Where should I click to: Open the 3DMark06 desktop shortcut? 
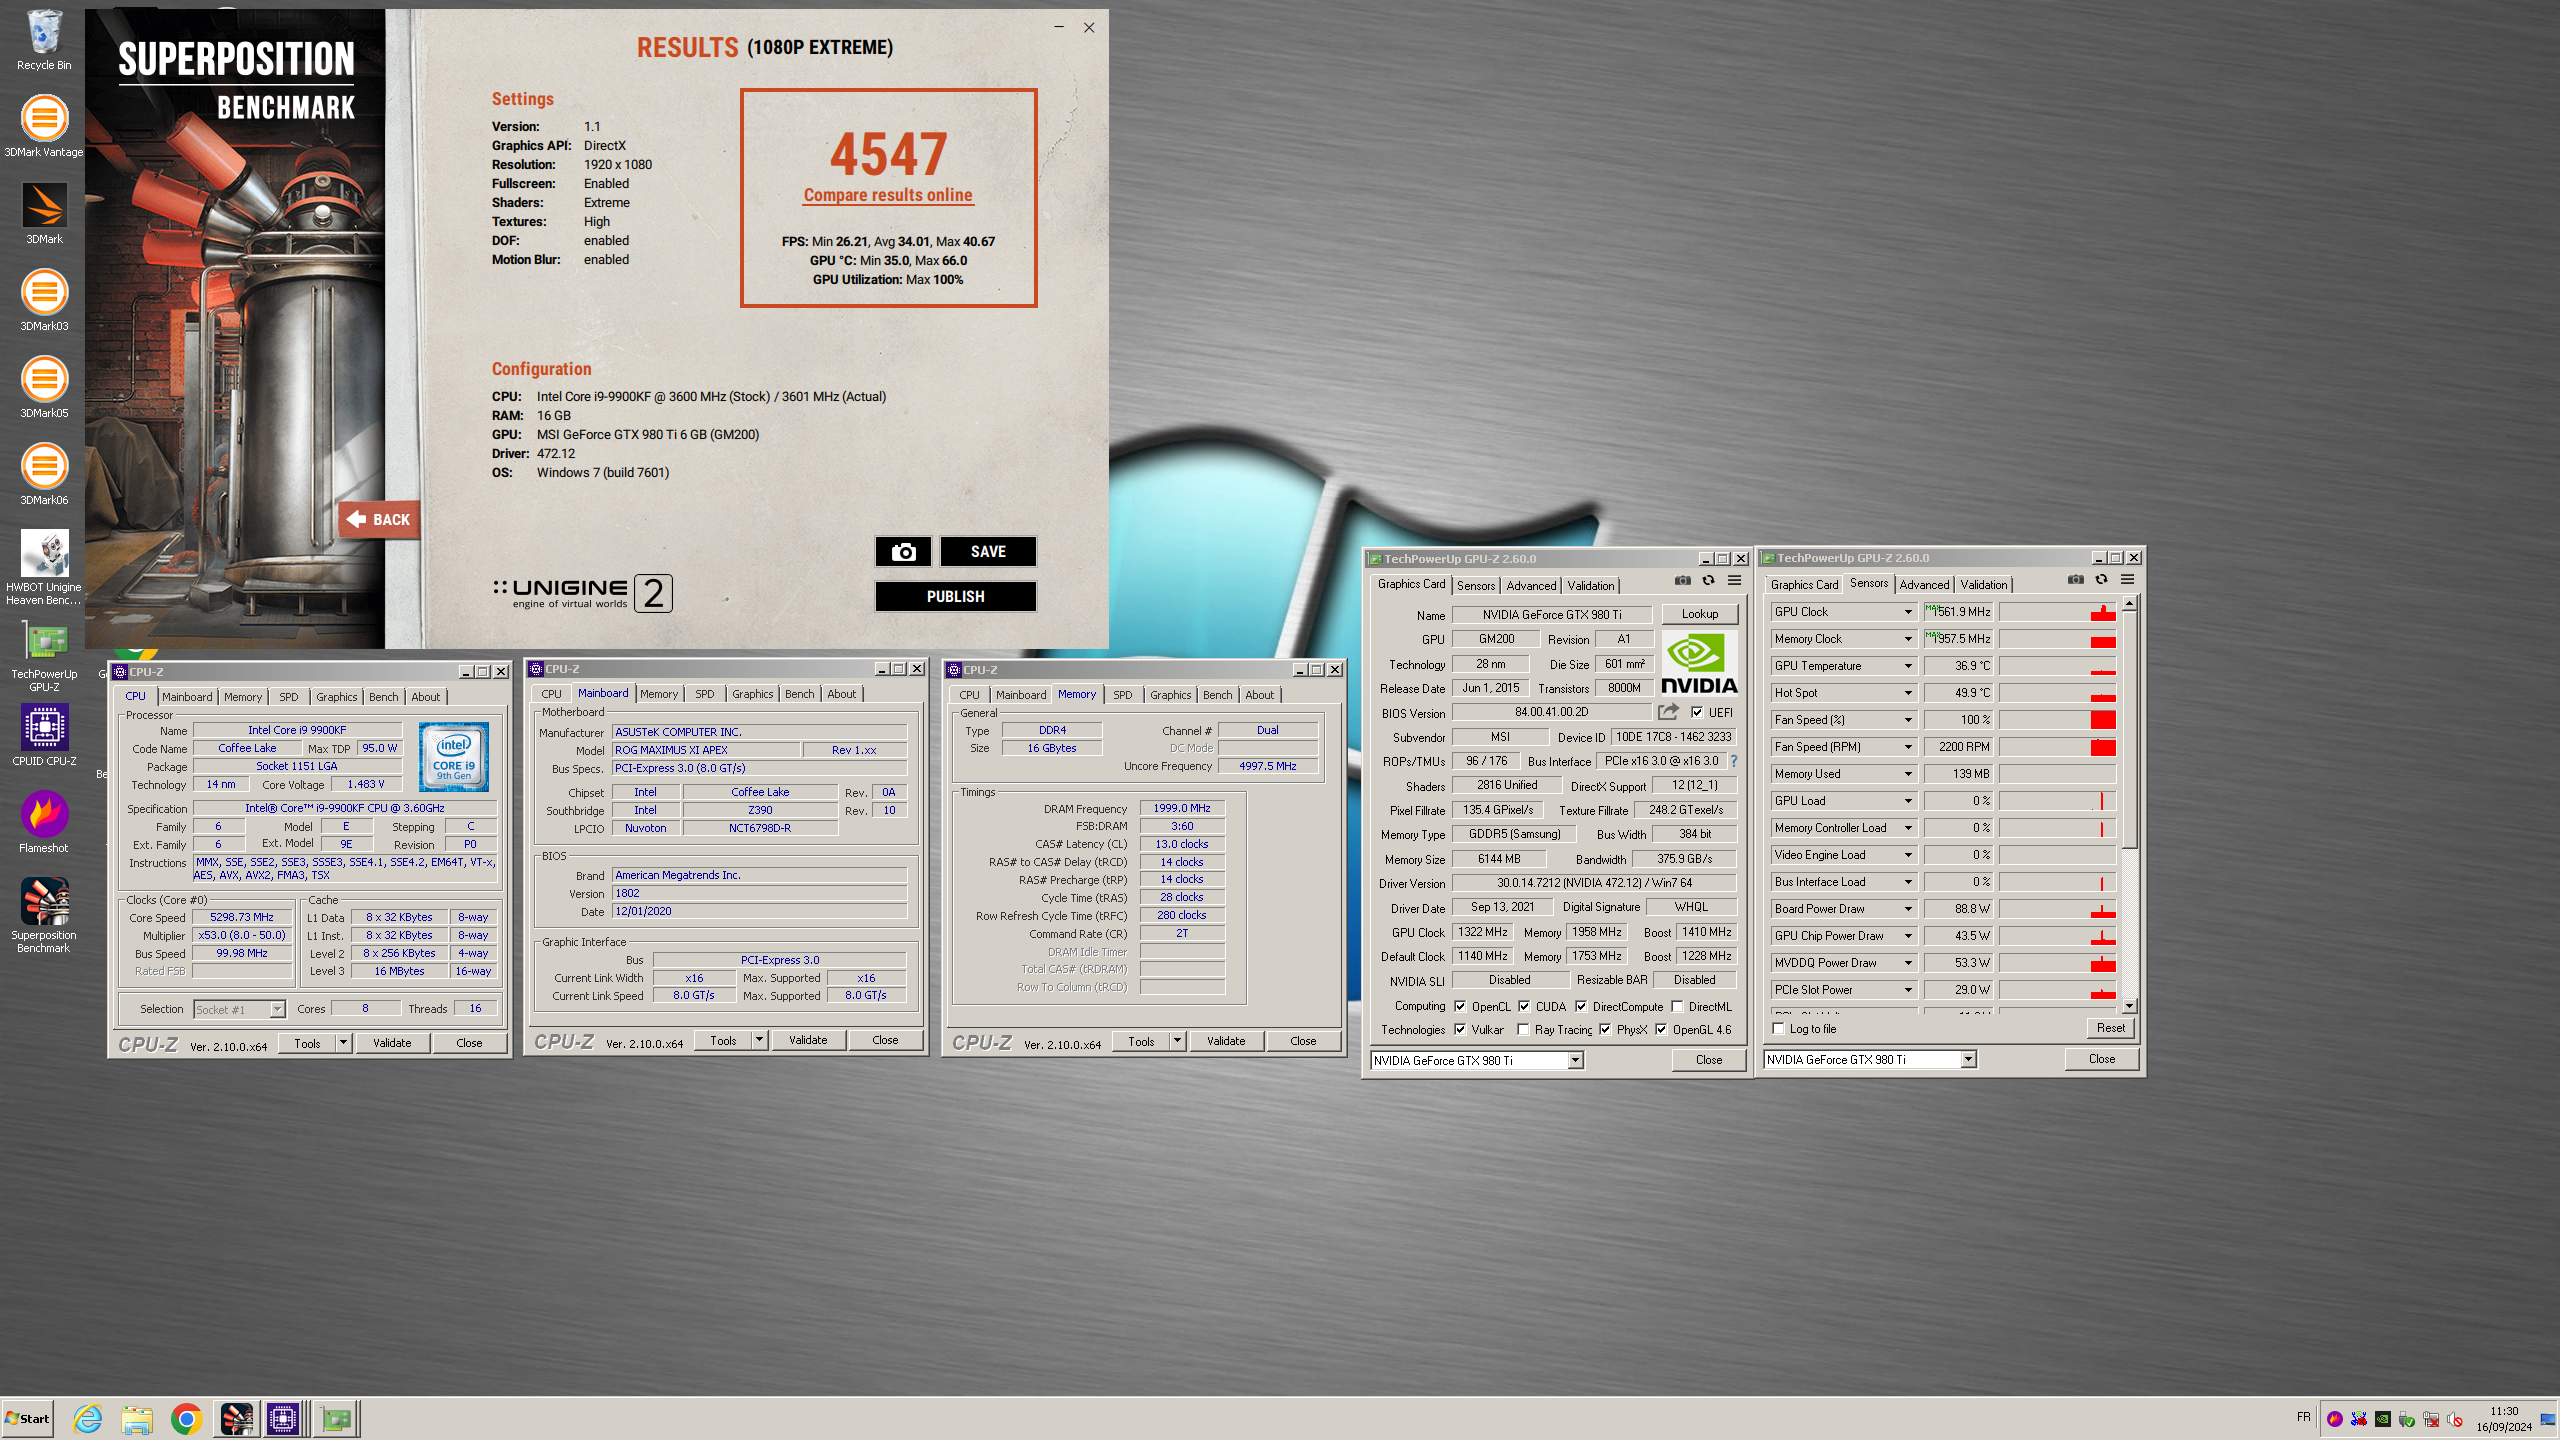[44, 474]
